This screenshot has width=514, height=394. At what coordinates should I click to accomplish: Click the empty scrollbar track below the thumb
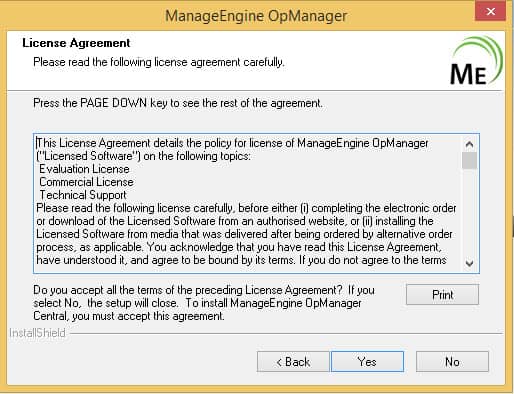(x=469, y=213)
